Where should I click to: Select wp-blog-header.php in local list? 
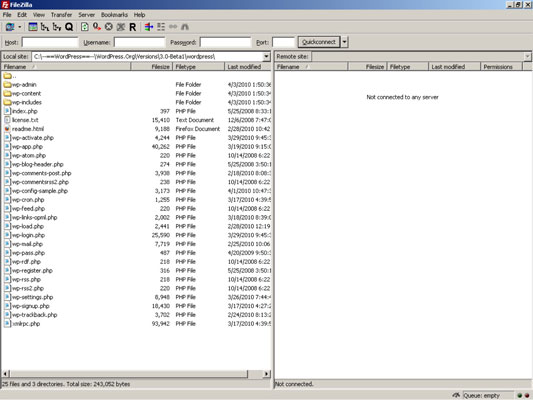38,164
